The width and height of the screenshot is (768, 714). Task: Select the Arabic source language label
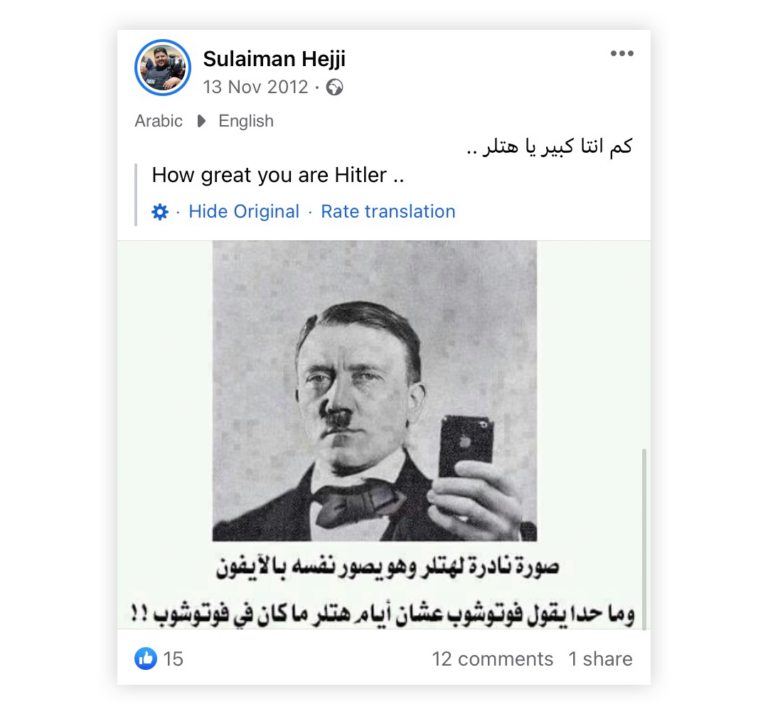pyautogui.click(x=158, y=121)
